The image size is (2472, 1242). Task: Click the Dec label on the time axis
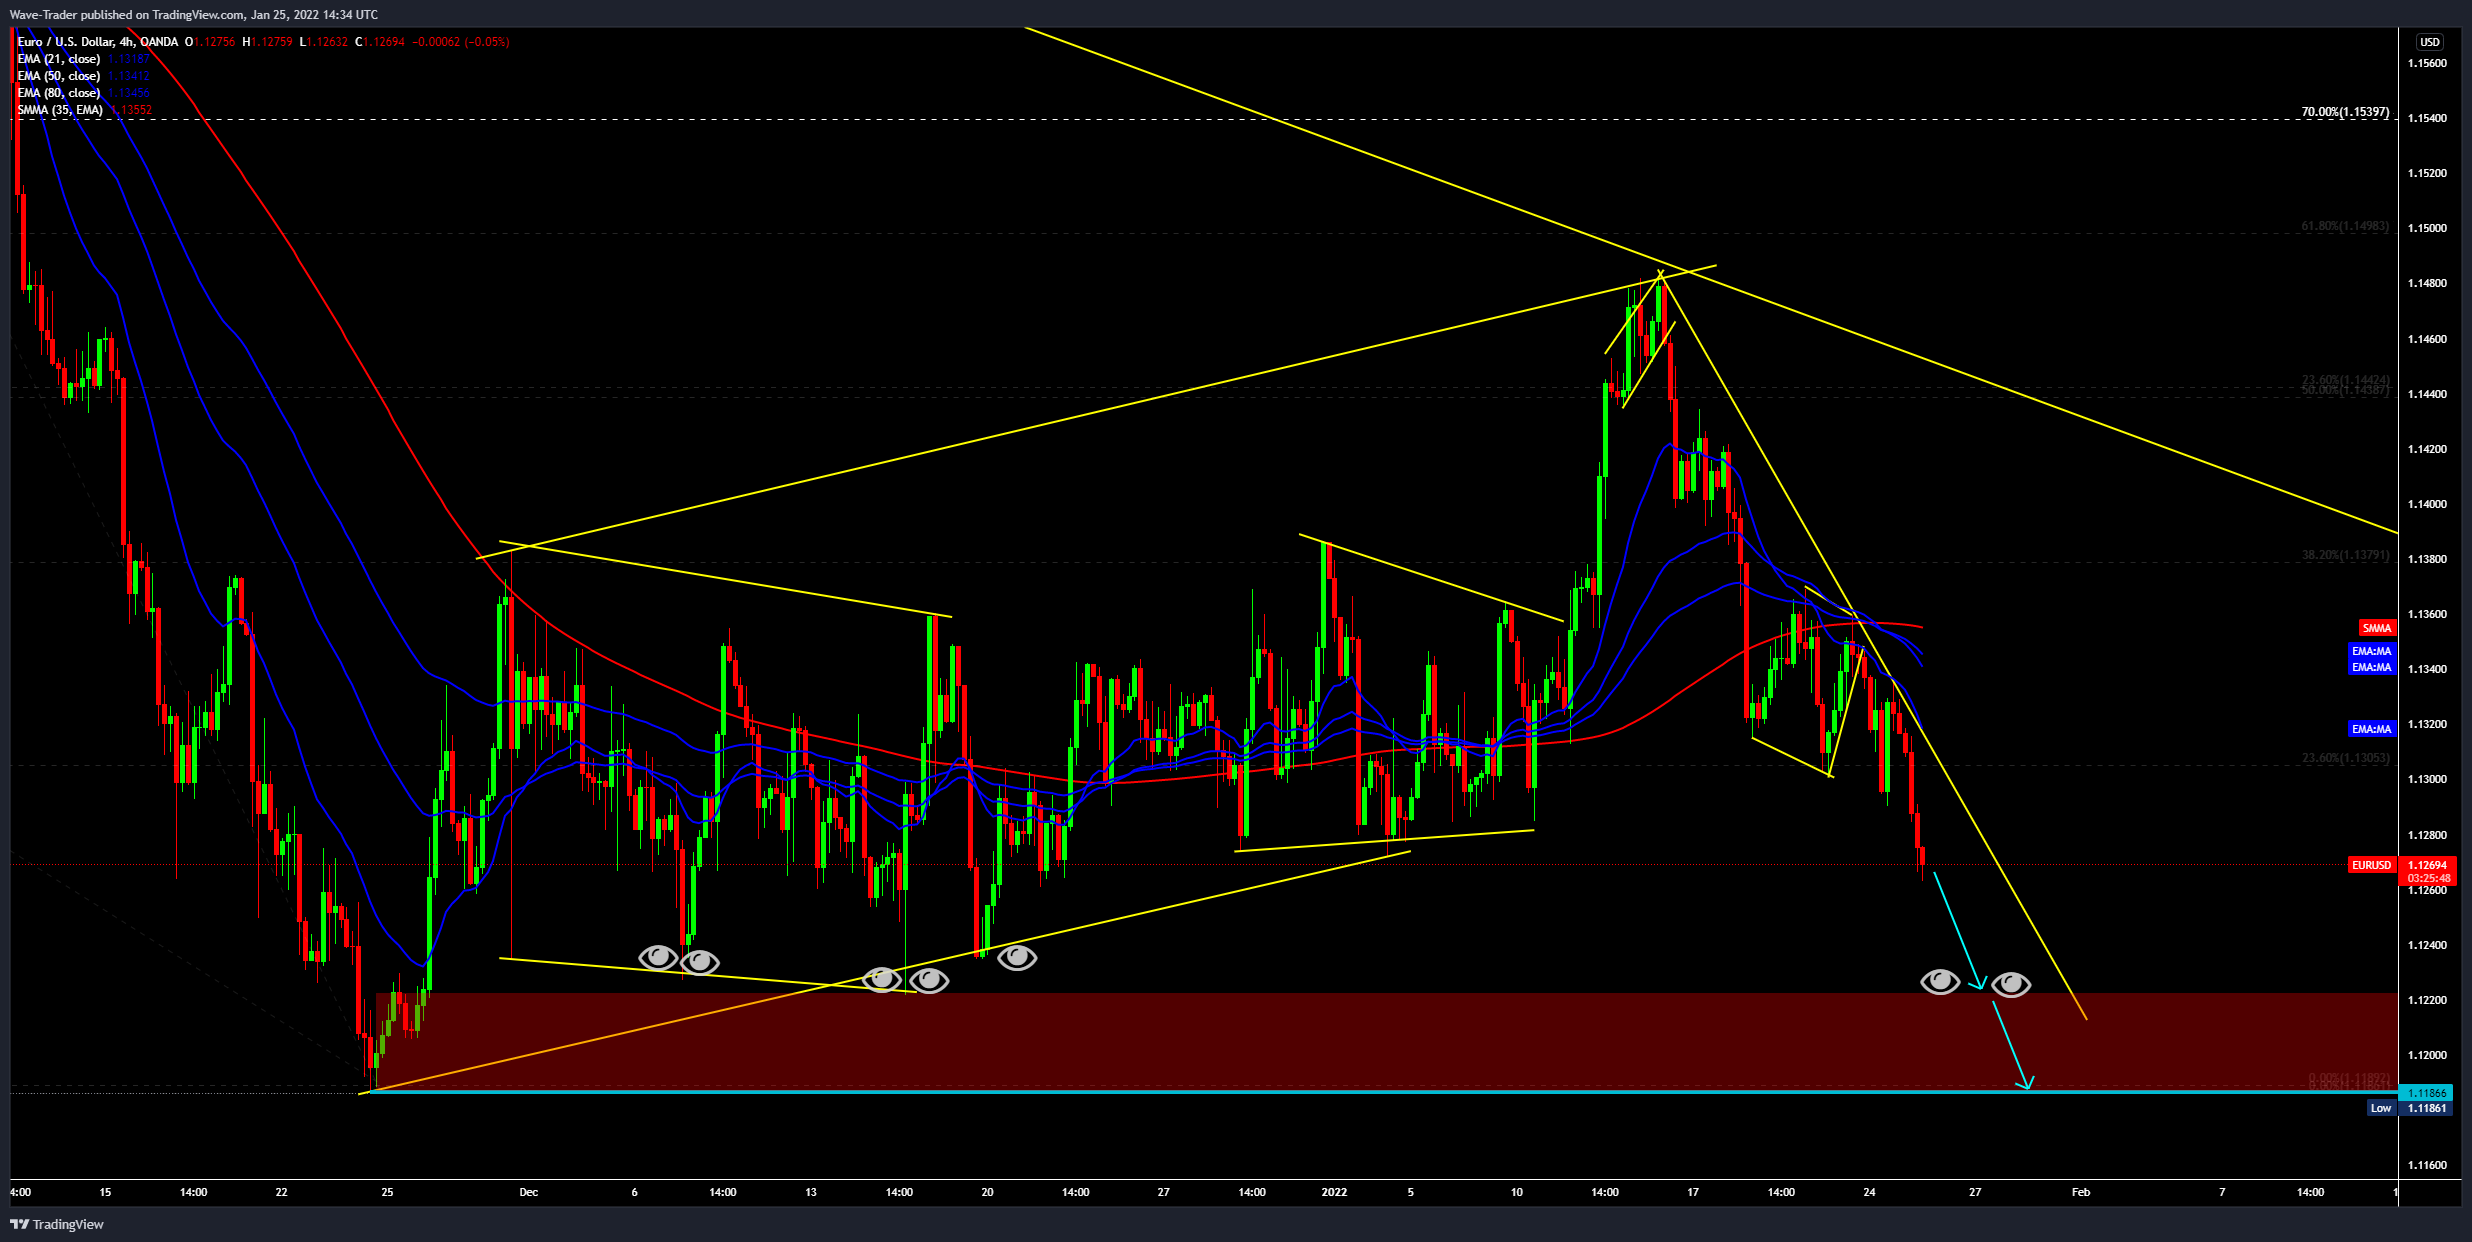point(529,1192)
